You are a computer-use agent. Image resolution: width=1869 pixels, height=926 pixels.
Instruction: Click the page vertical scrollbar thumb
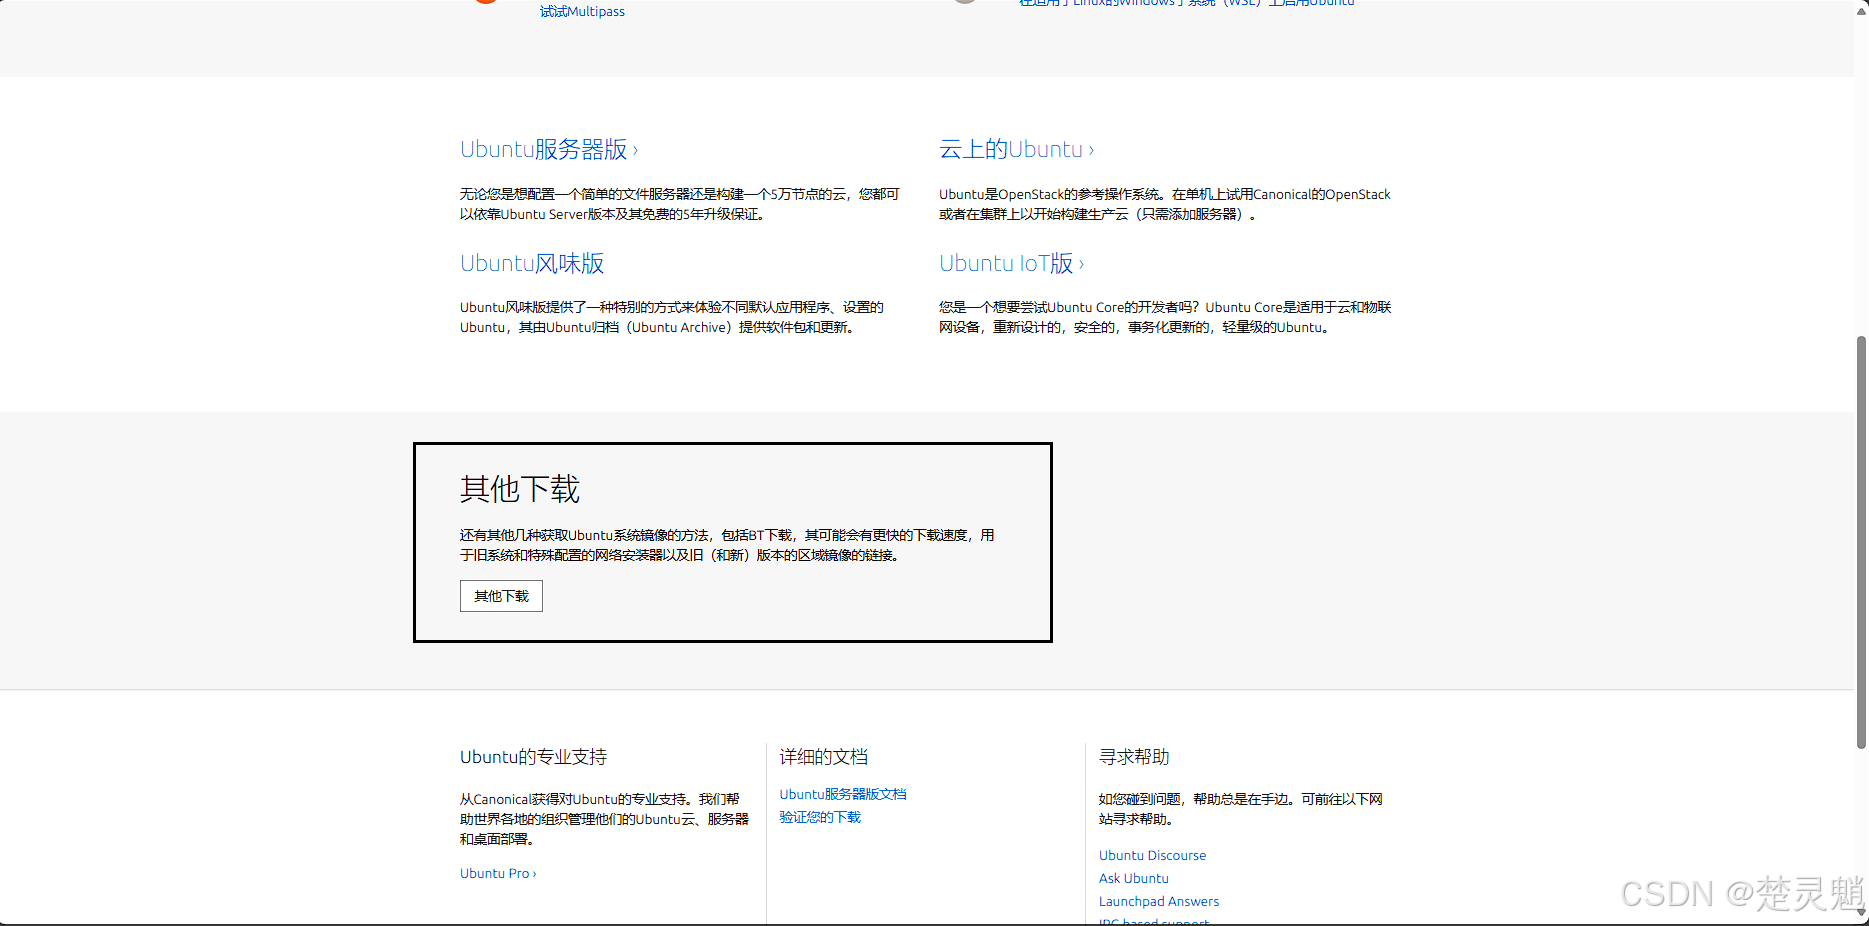point(1861,542)
